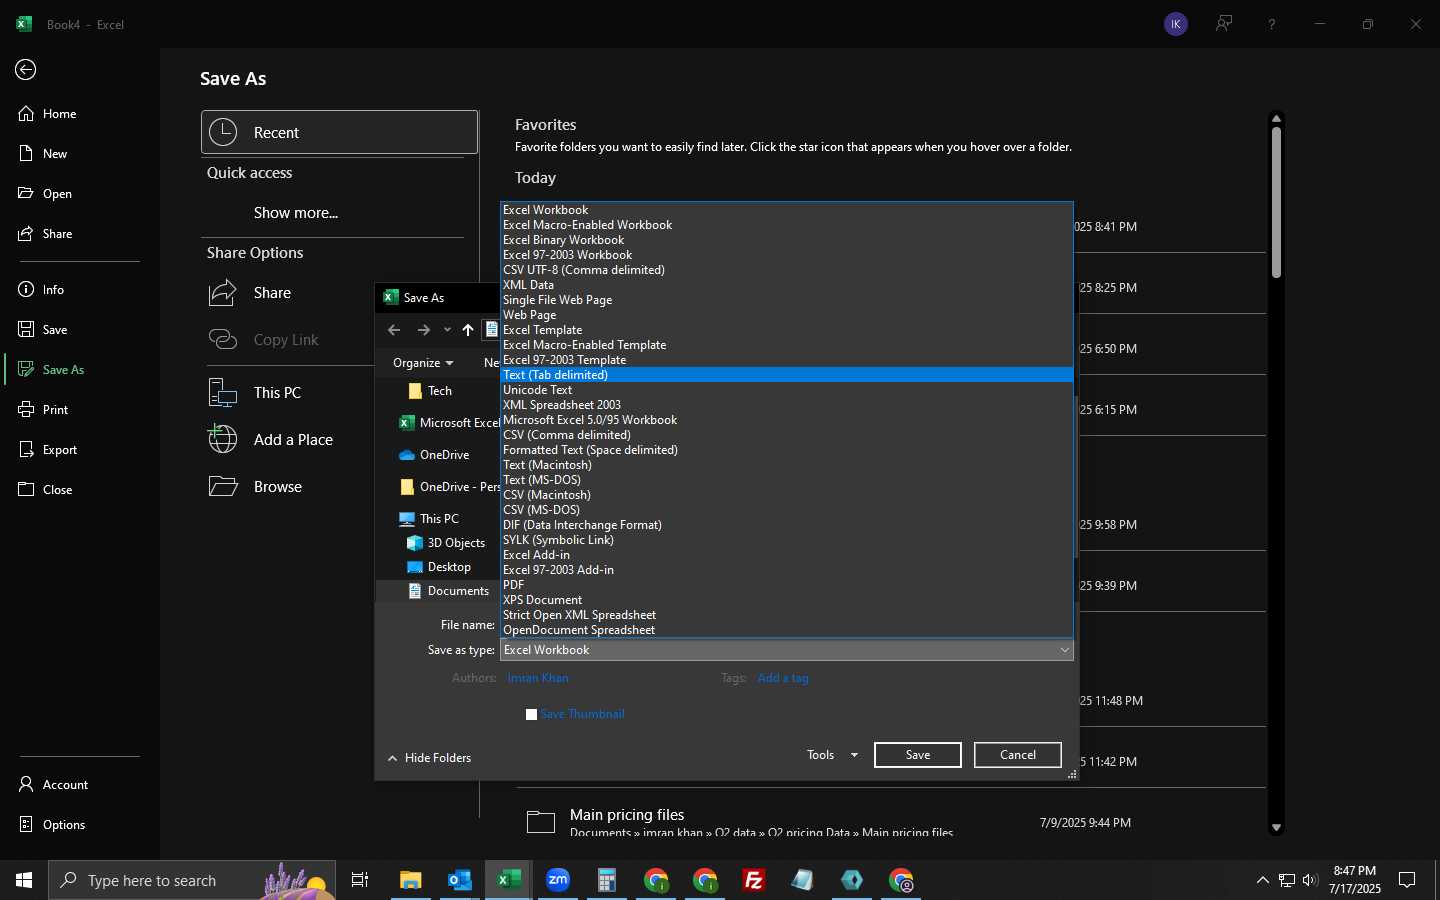Click Add a tag link
This screenshot has width=1440, height=900.
(783, 678)
